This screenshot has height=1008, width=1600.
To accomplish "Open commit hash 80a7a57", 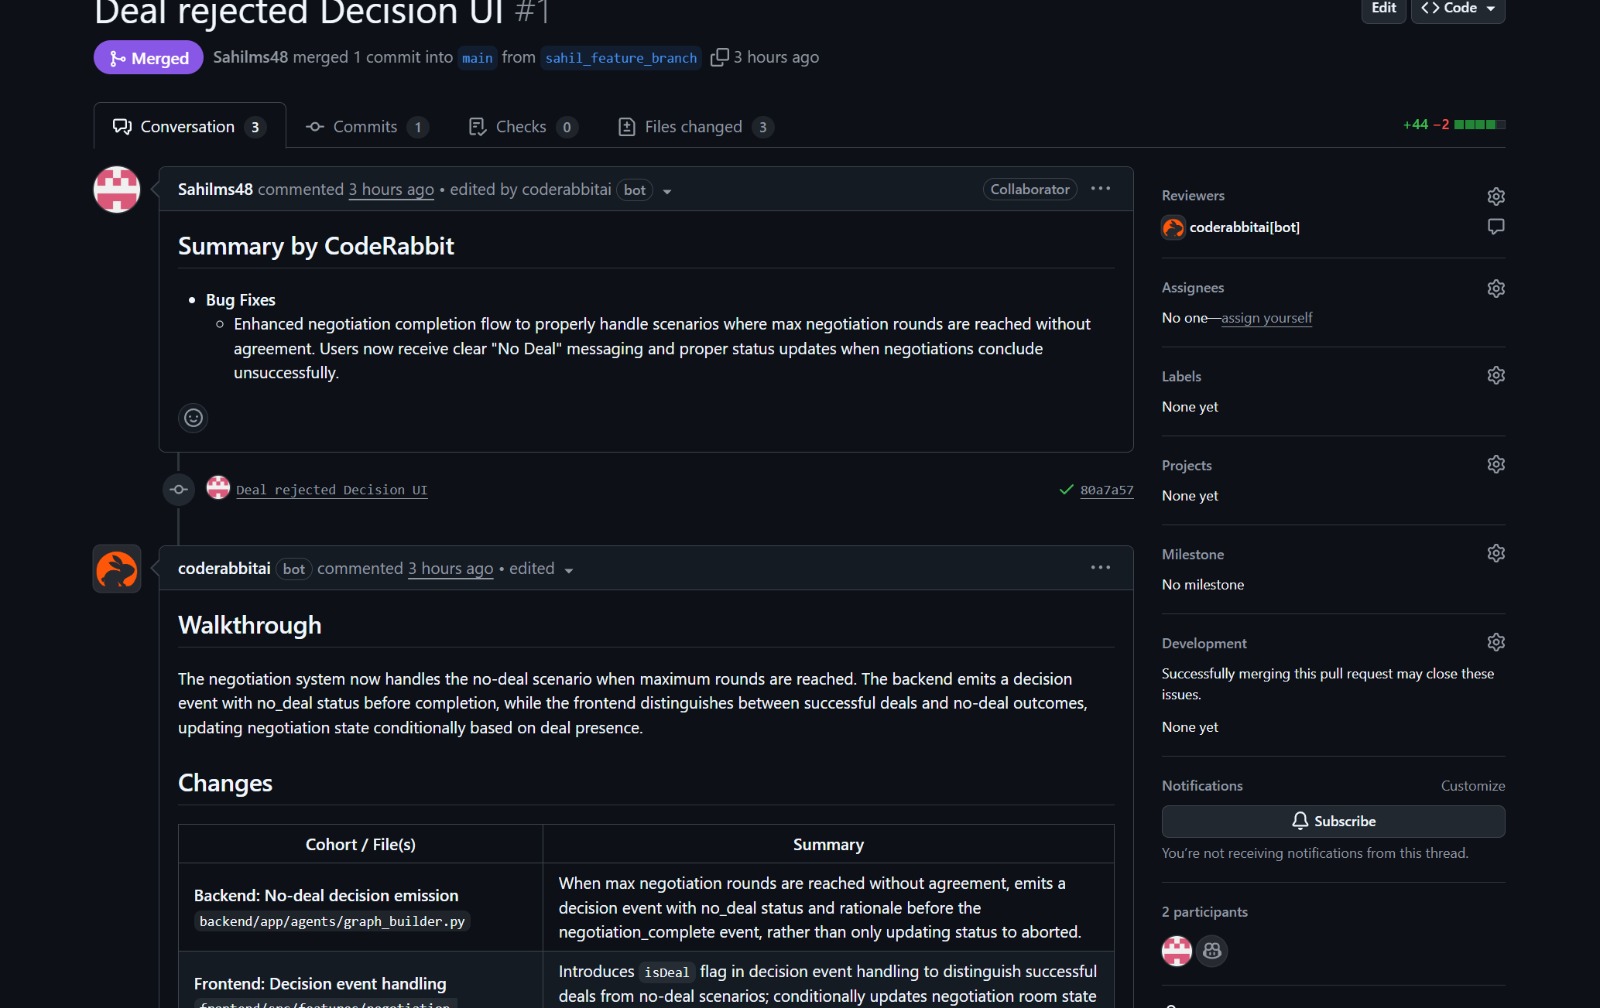I will (1107, 490).
